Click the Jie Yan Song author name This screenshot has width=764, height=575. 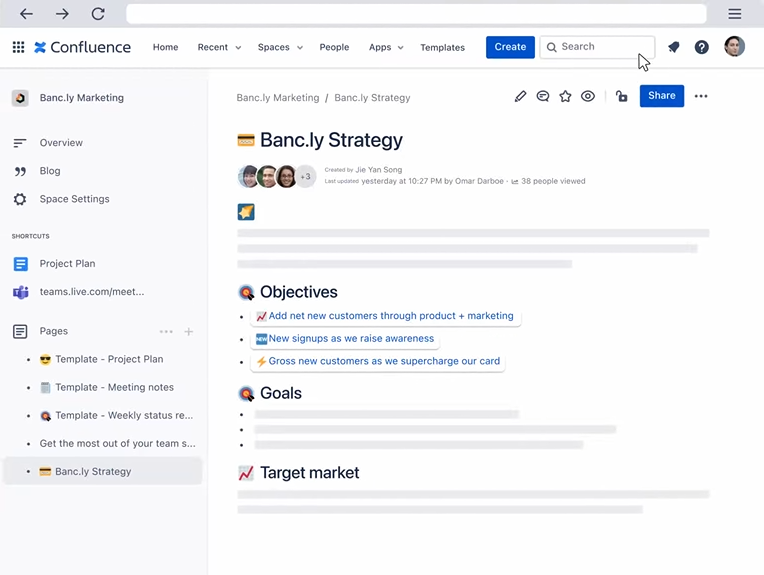pos(379,170)
